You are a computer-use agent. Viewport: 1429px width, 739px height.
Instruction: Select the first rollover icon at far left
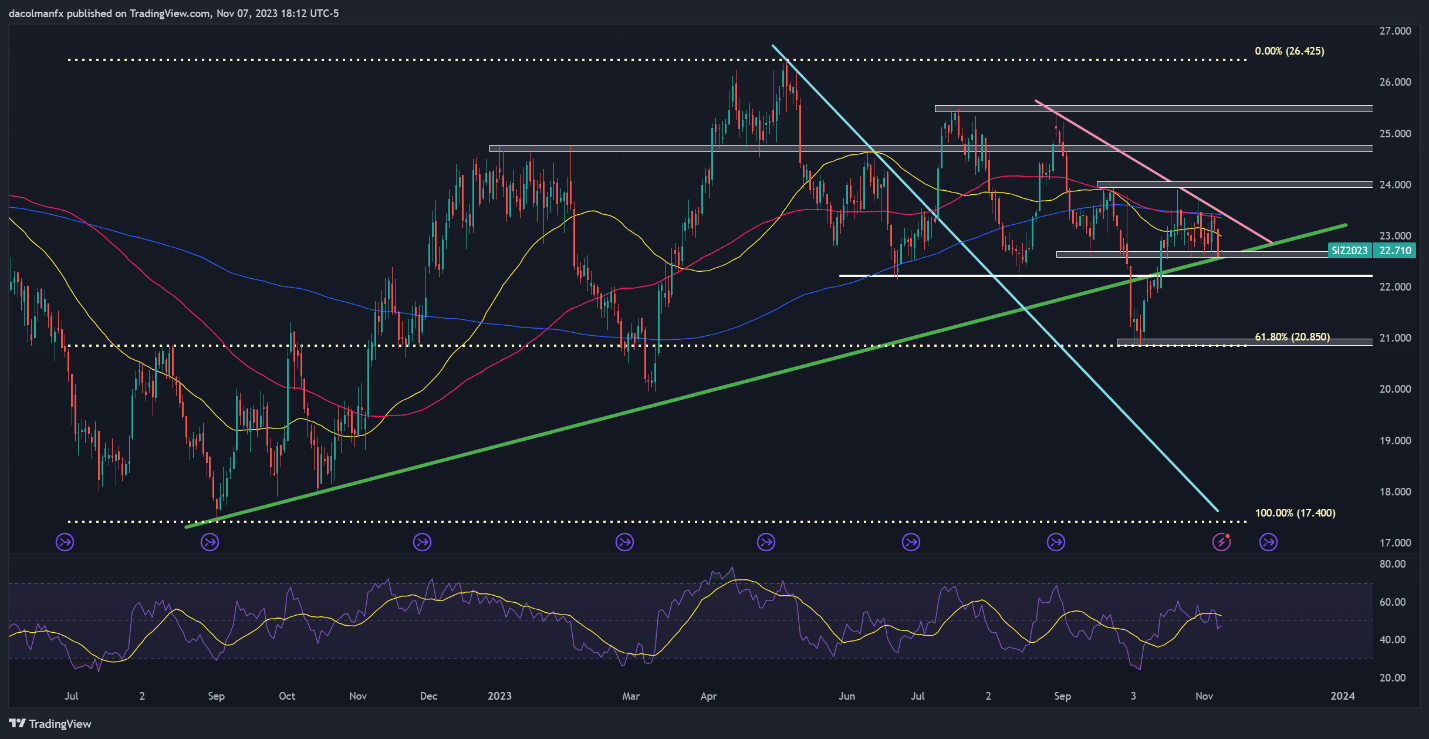point(65,541)
